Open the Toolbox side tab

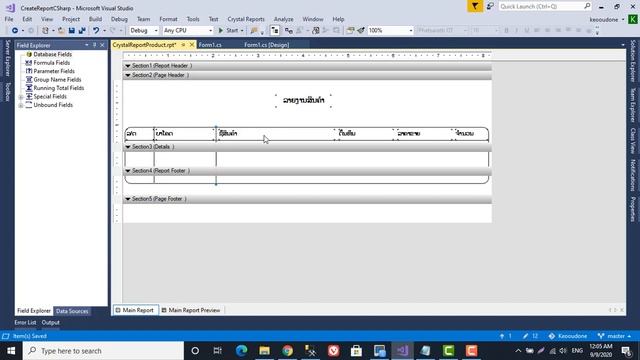coord(7,92)
